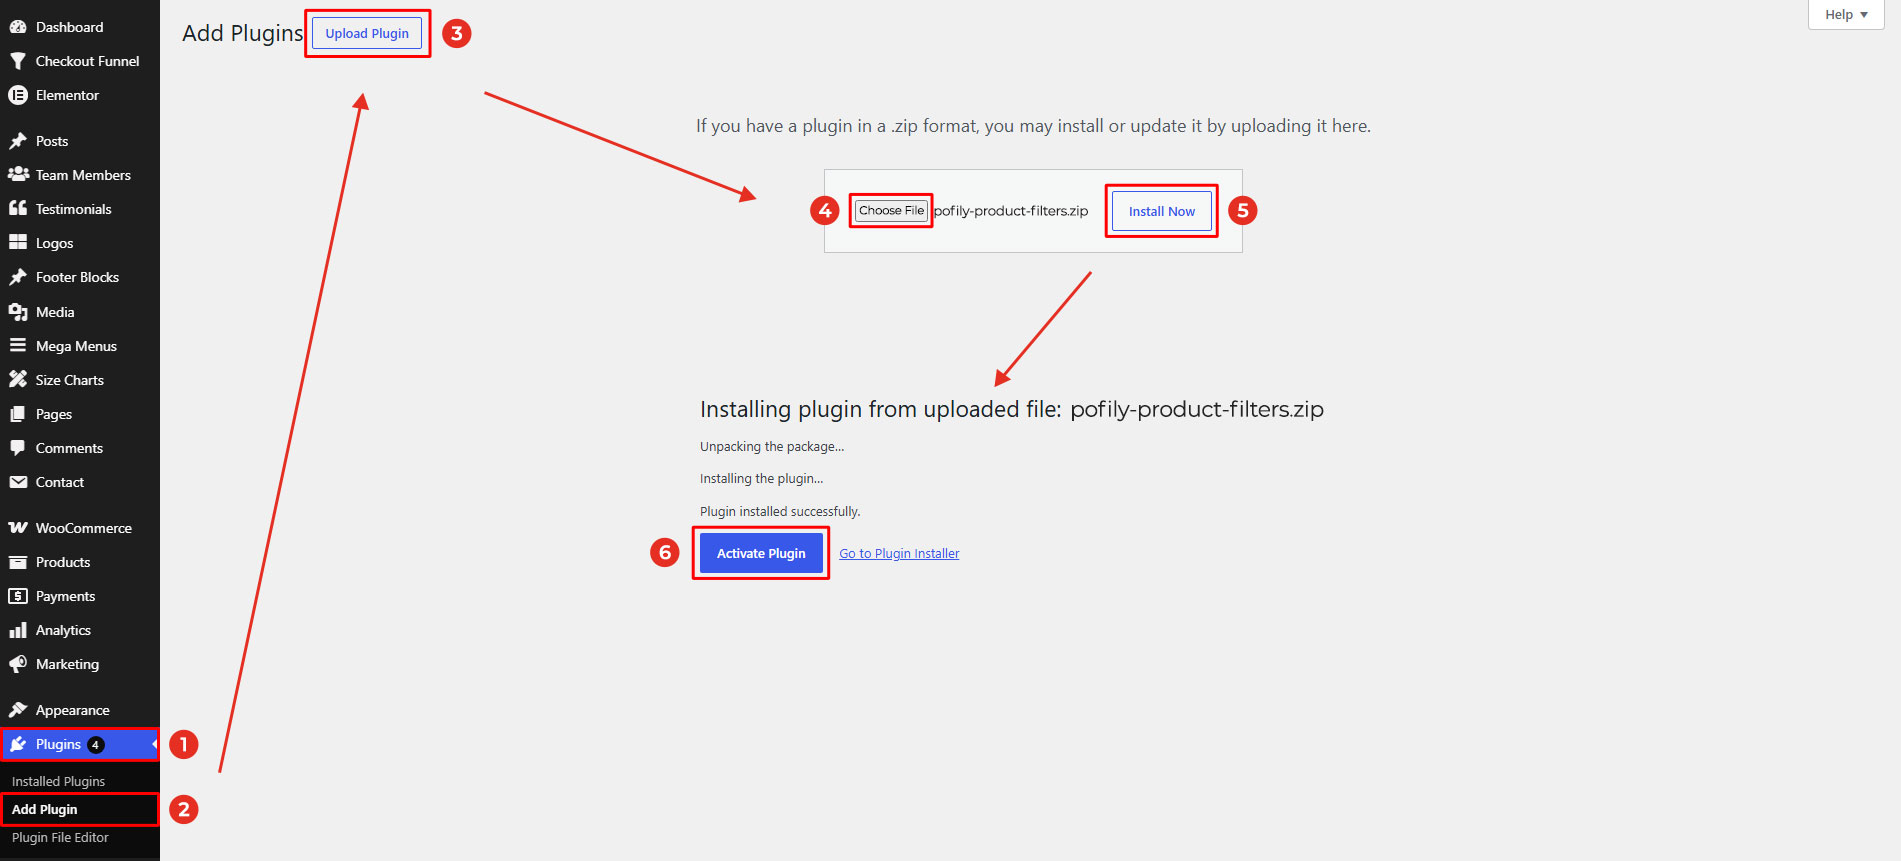This screenshot has width=1901, height=861.
Task: Collapse the Plugins submenu arrow
Action: [x=154, y=744]
